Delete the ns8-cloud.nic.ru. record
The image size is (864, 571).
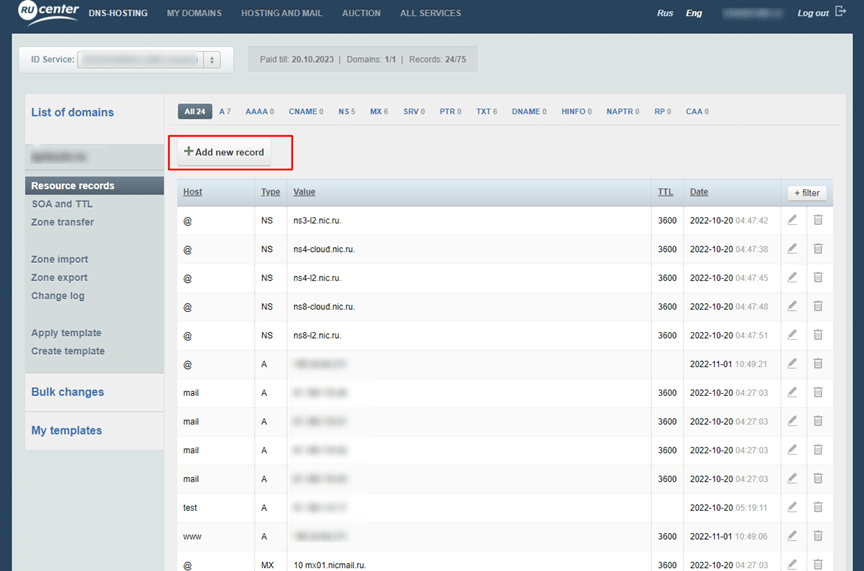pyautogui.click(x=818, y=306)
